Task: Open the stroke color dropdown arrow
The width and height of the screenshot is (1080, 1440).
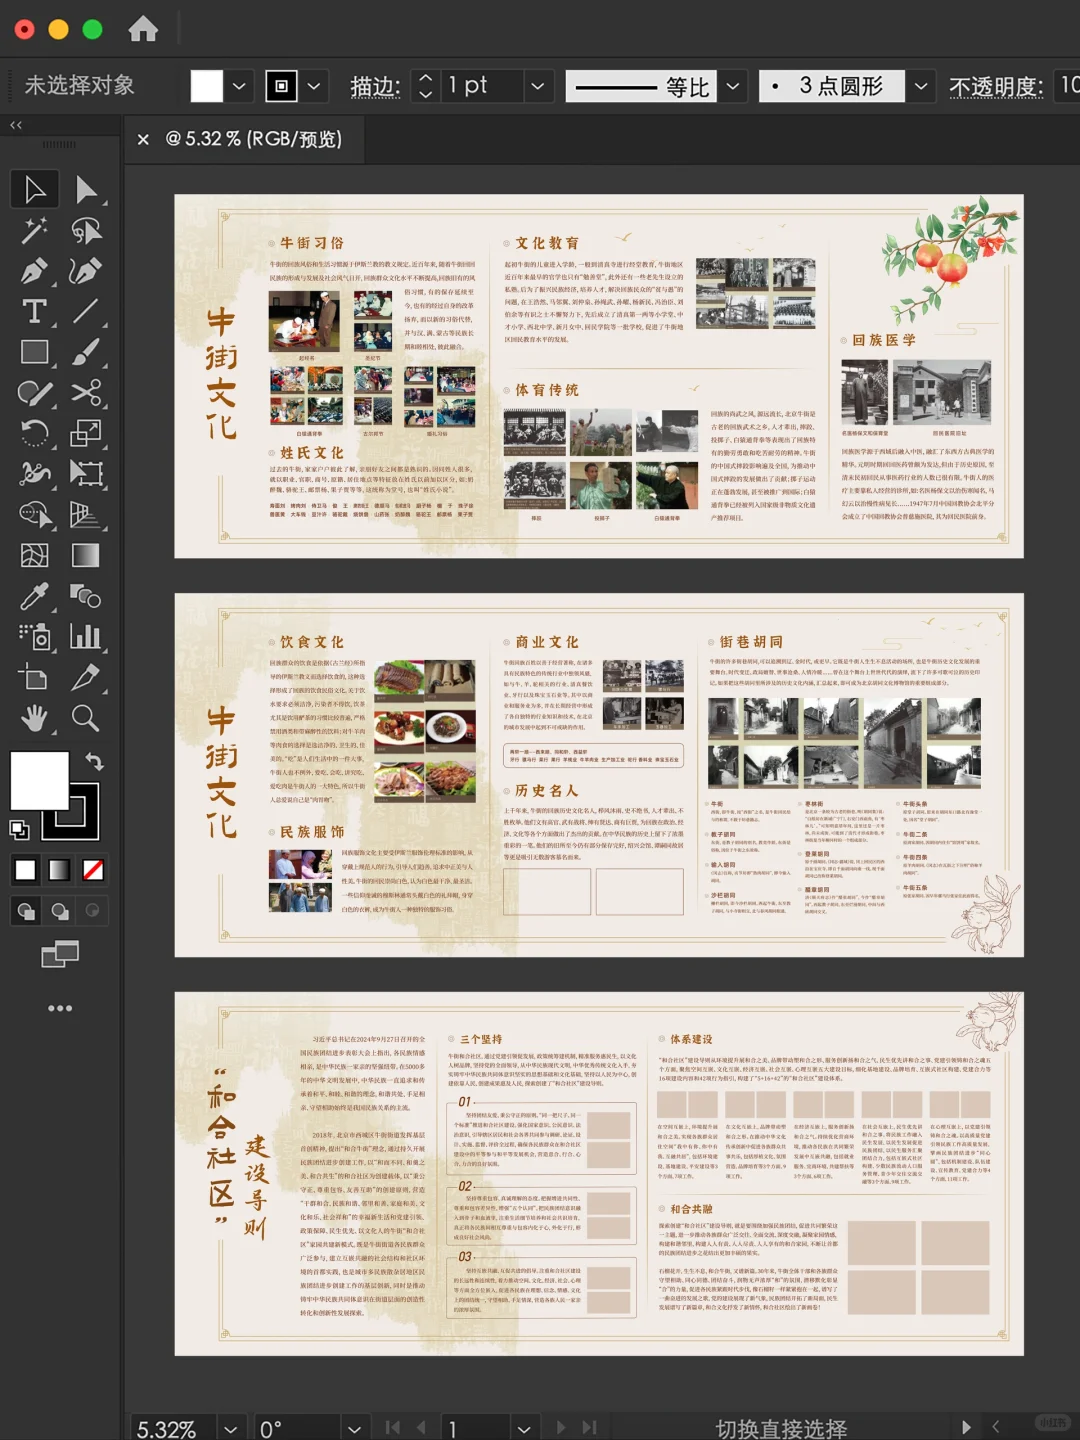Action: 314,86
